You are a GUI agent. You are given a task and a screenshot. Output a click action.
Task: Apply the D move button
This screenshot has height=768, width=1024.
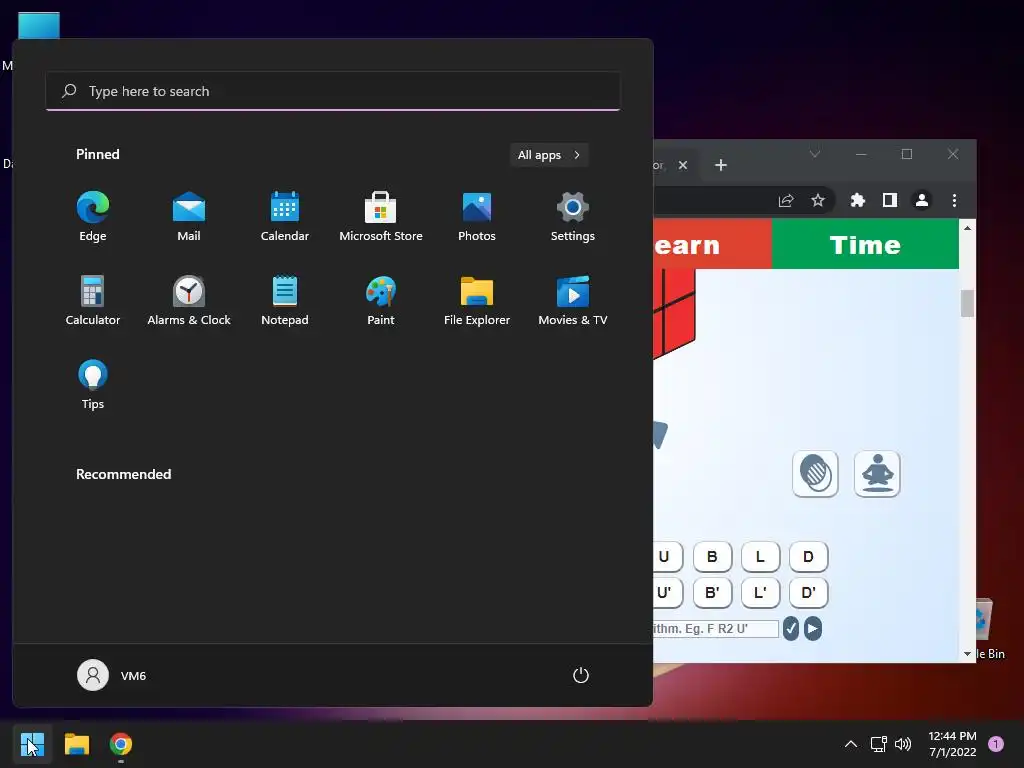click(808, 557)
